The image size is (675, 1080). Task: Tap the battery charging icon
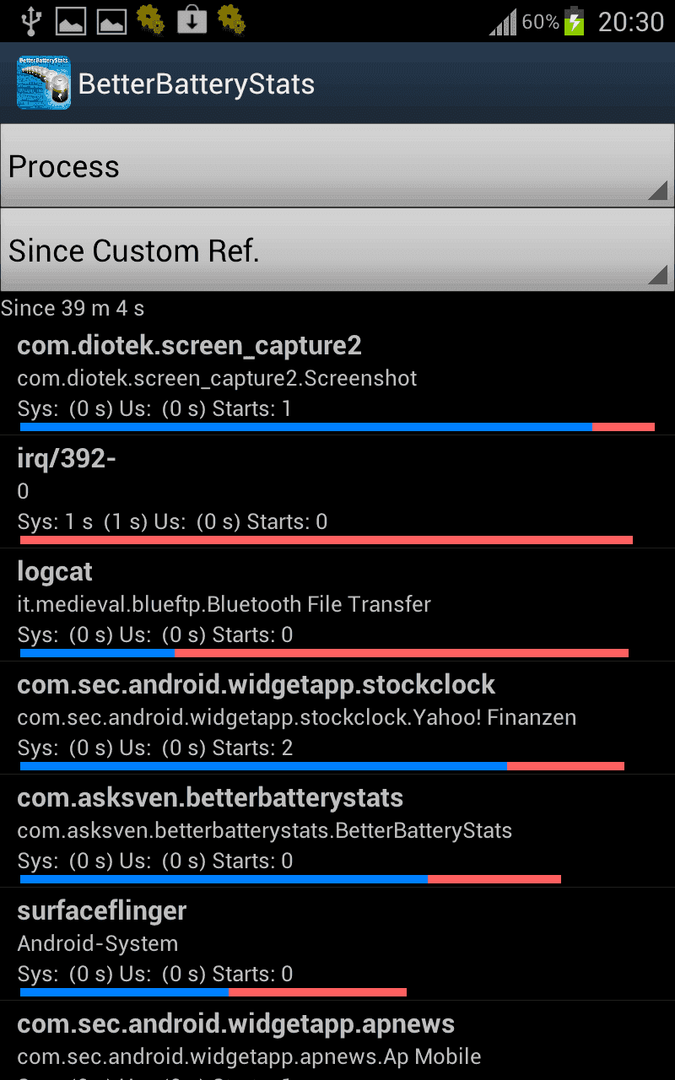click(574, 21)
